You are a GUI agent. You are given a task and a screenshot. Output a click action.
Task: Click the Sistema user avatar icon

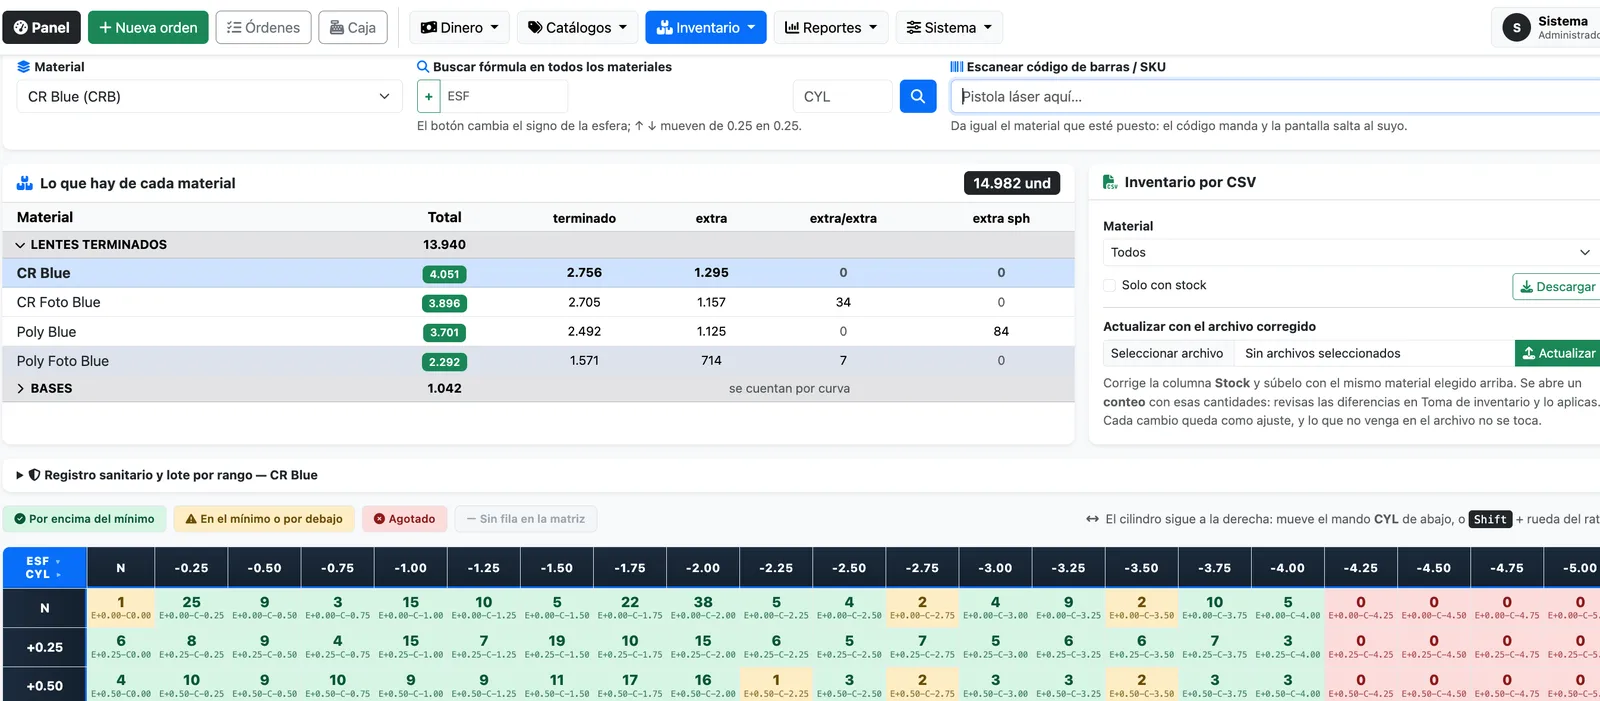1516,28
